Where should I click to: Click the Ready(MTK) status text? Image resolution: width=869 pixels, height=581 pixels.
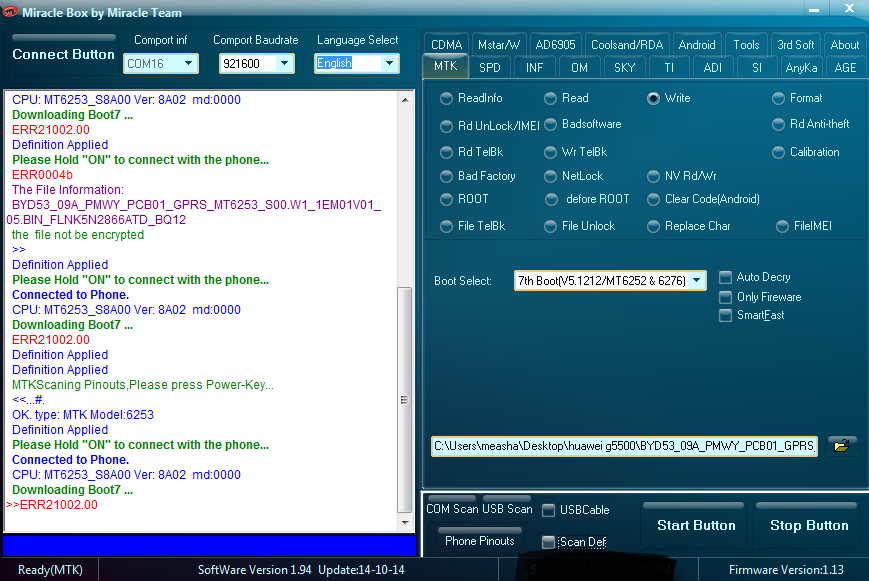coord(50,570)
